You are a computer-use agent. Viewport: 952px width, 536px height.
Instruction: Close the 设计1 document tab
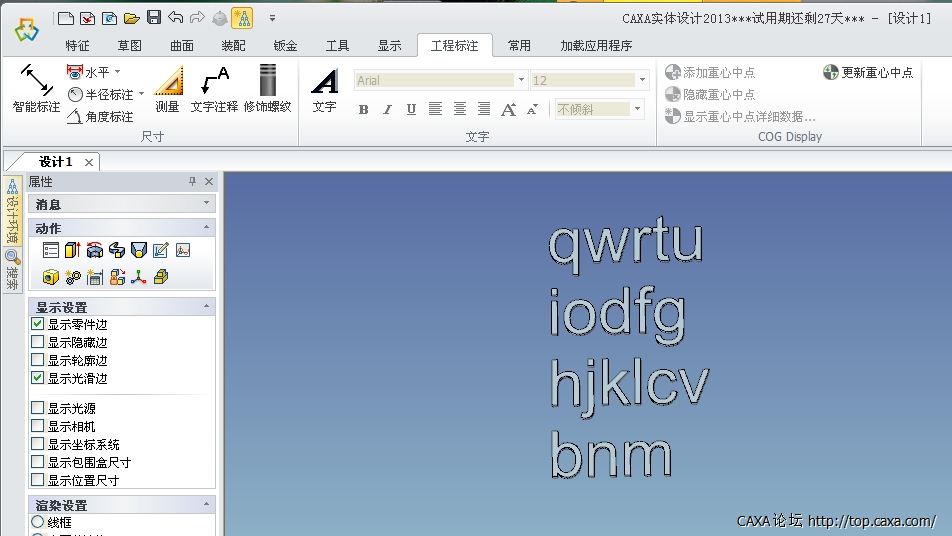pyautogui.click(x=89, y=162)
